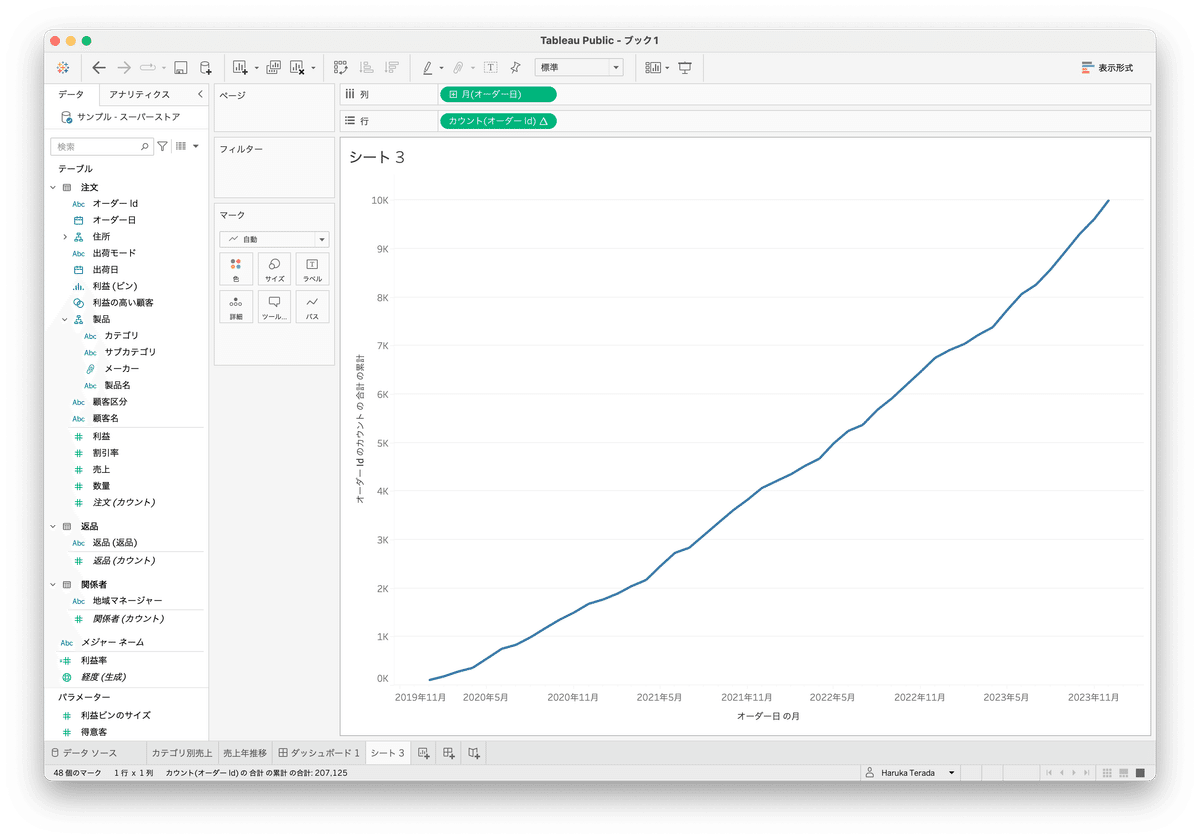Swap rows and columns

tap(341, 68)
